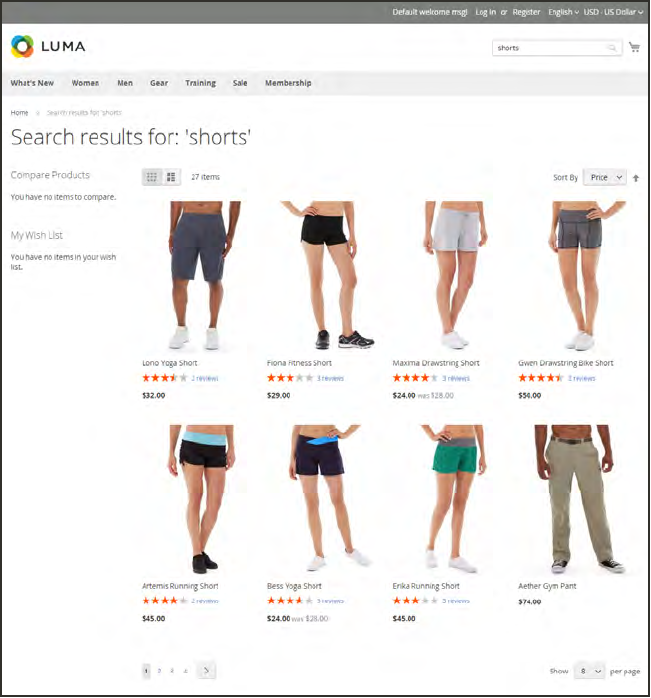Switch to list view mode
The height and width of the screenshot is (698, 651).
coord(171,177)
